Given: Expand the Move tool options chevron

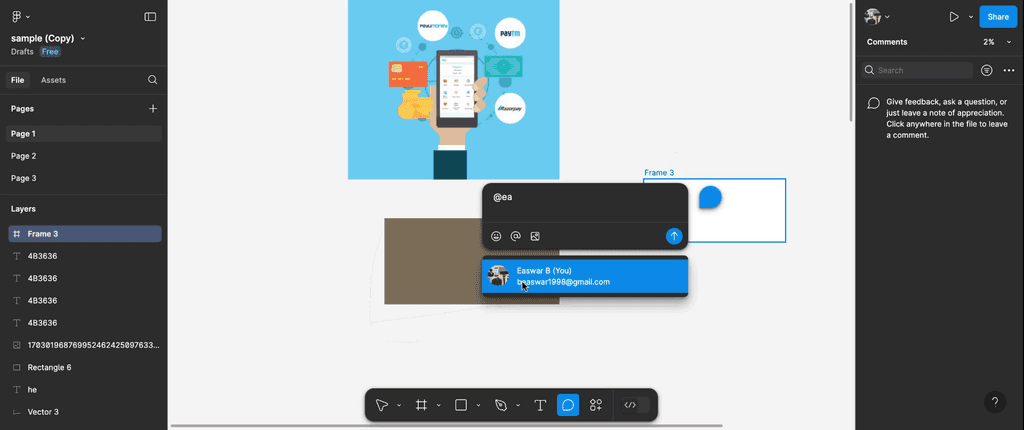Looking at the screenshot, I should [398, 405].
